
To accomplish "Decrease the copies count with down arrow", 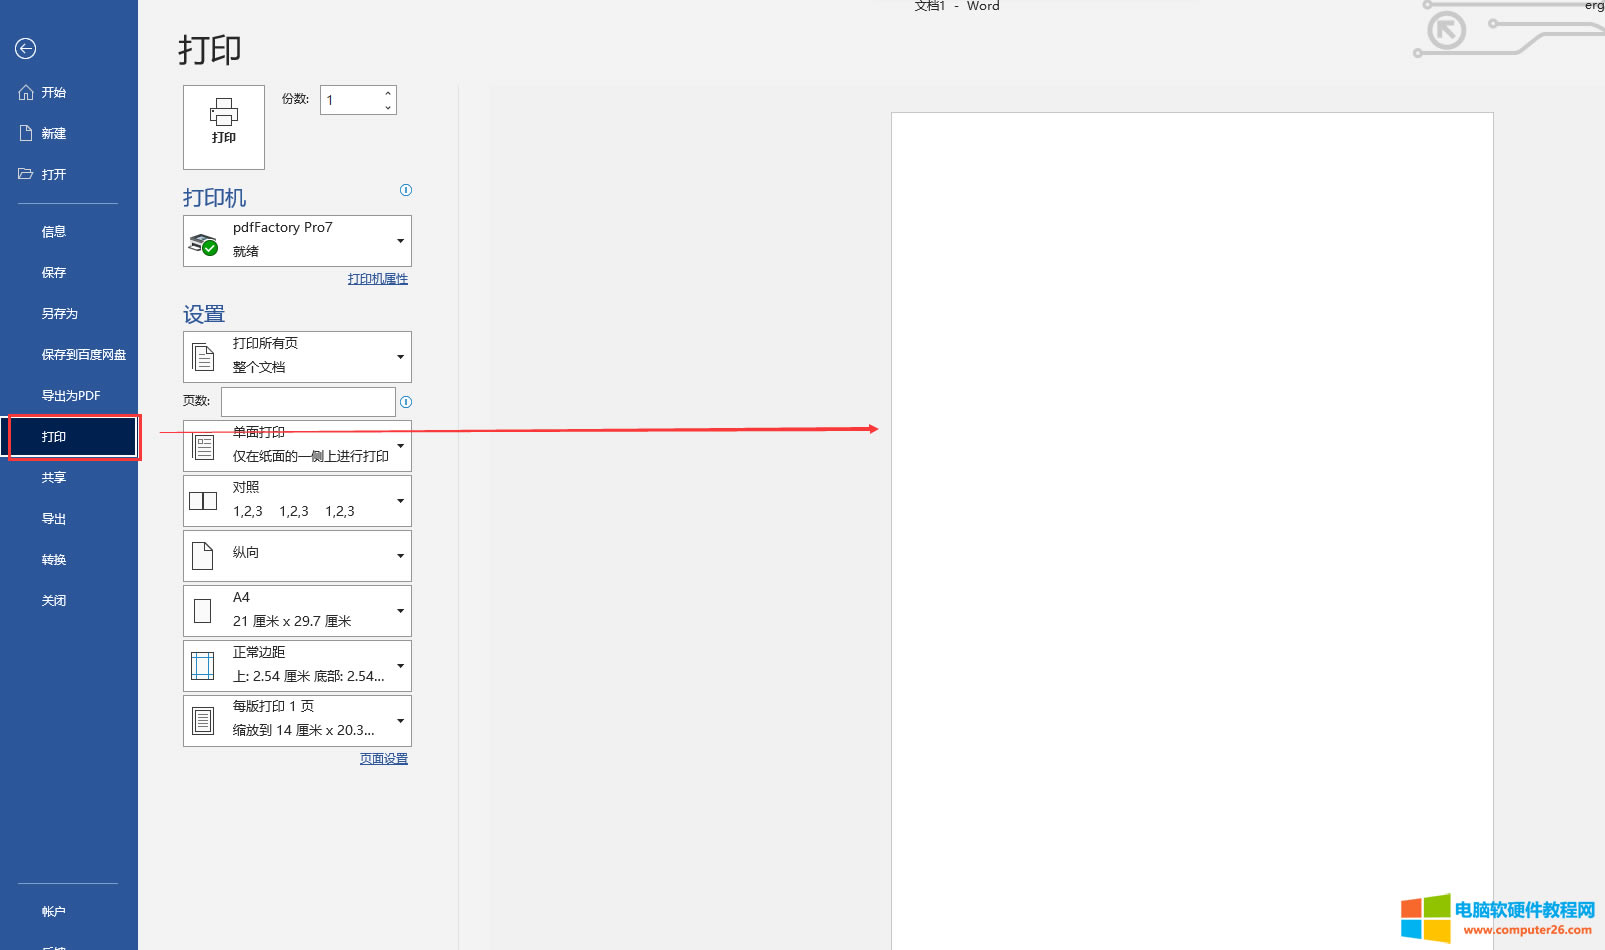I will tap(388, 107).
